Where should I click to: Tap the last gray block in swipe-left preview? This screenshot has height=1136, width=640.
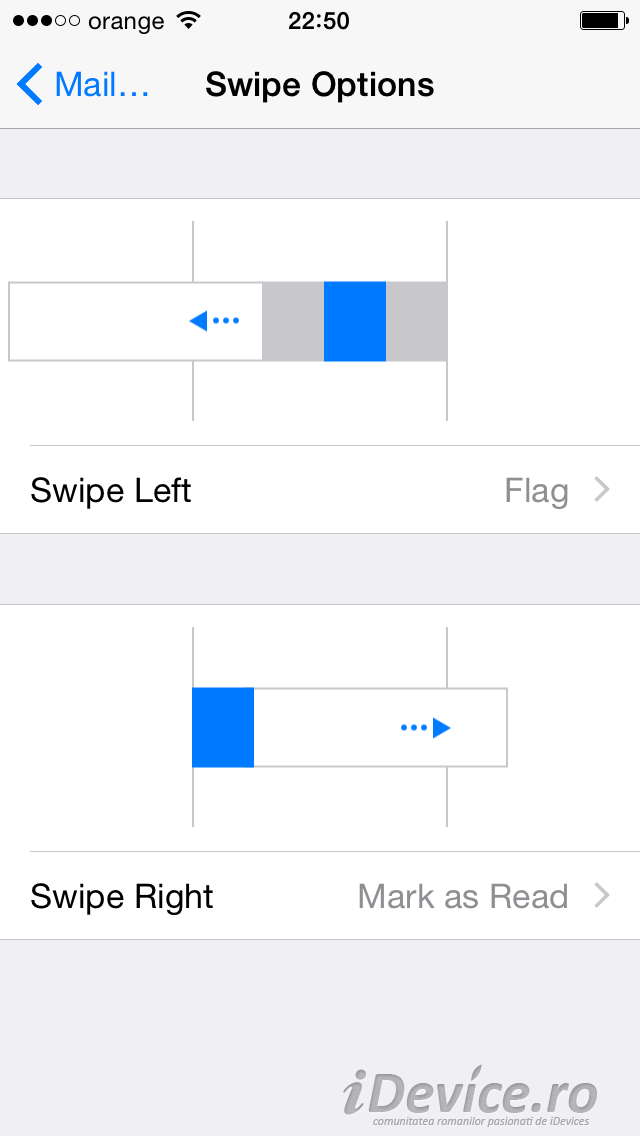pos(416,321)
